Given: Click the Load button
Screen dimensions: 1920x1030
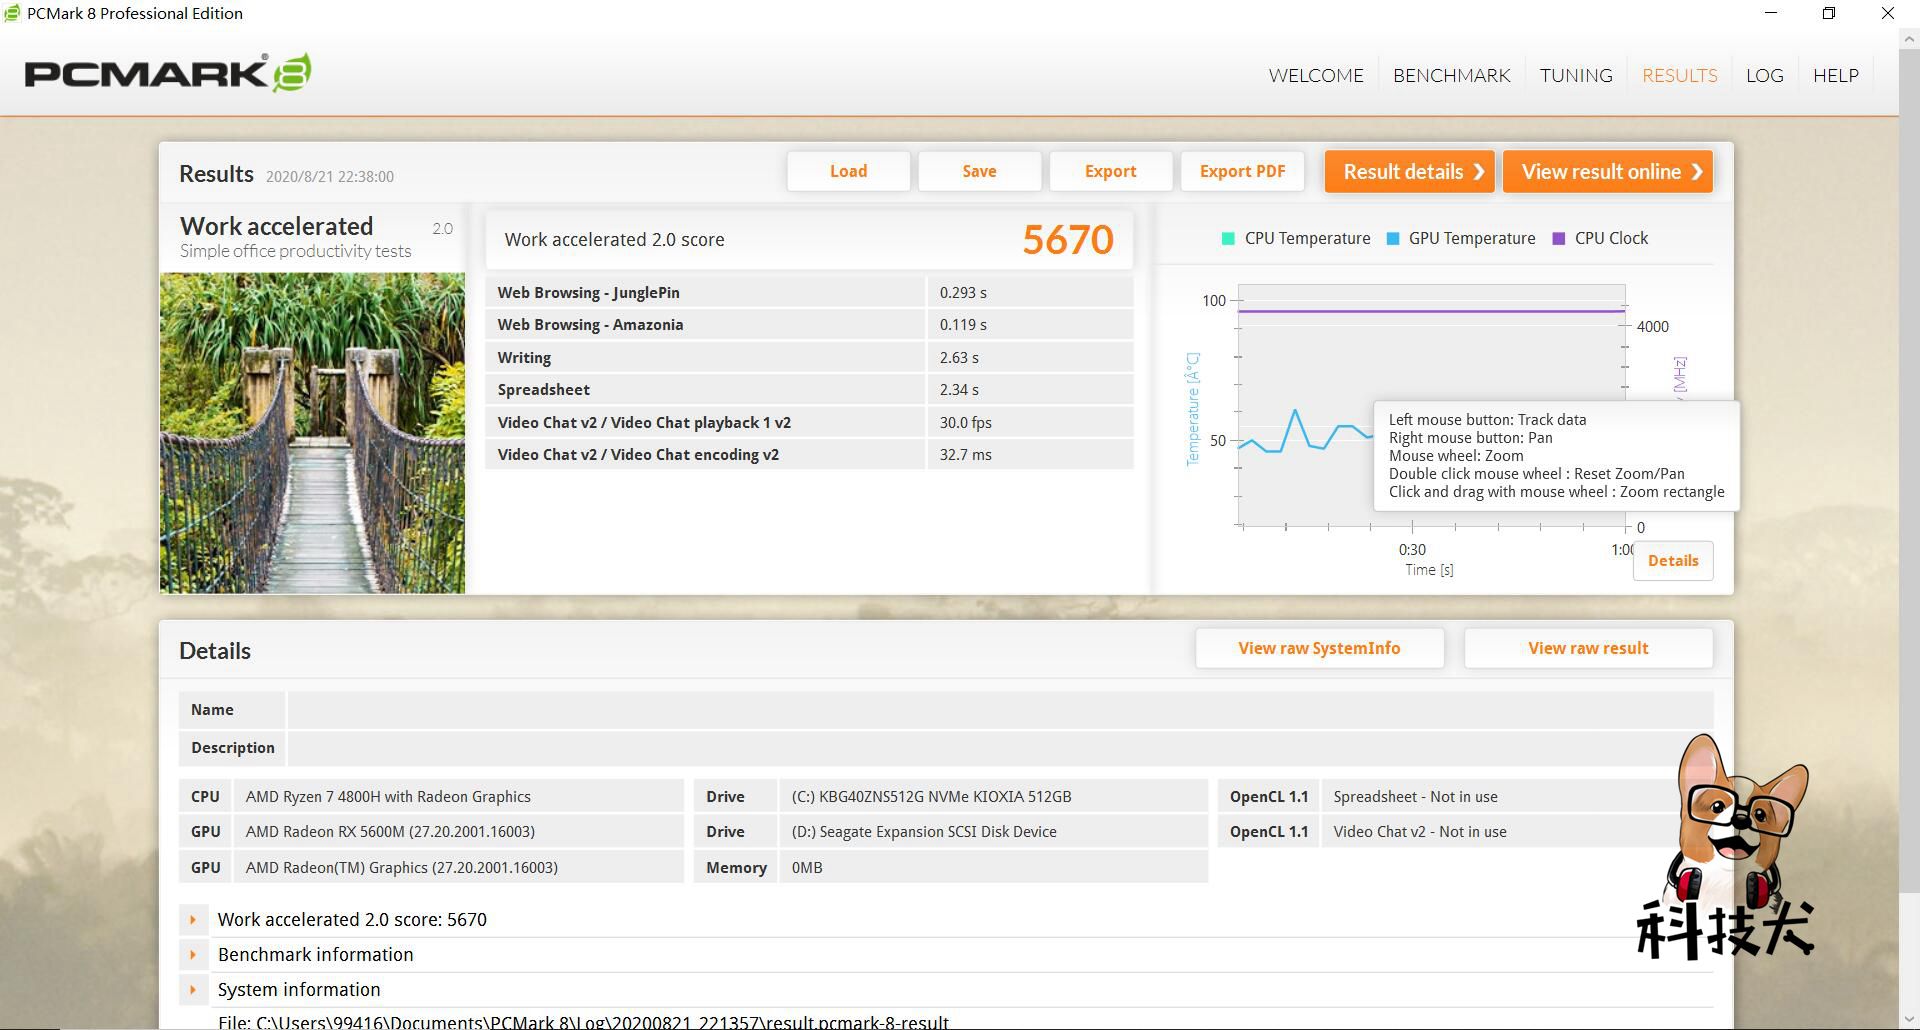Looking at the screenshot, I should click(848, 172).
